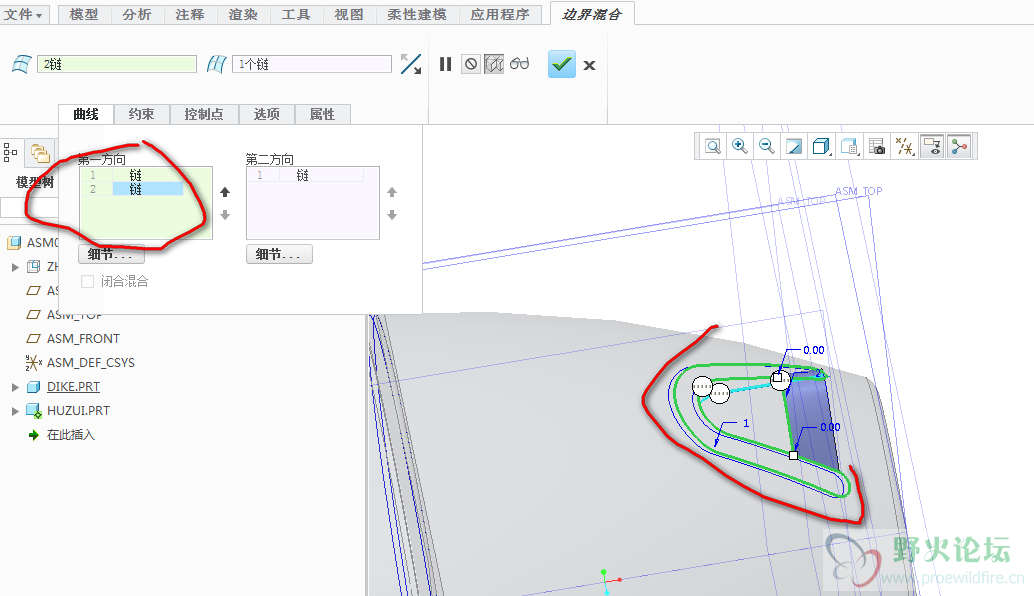The height and width of the screenshot is (596, 1034).
Task: Click the Zoom Out magnifier icon
Action: click(x=766, y=146)
